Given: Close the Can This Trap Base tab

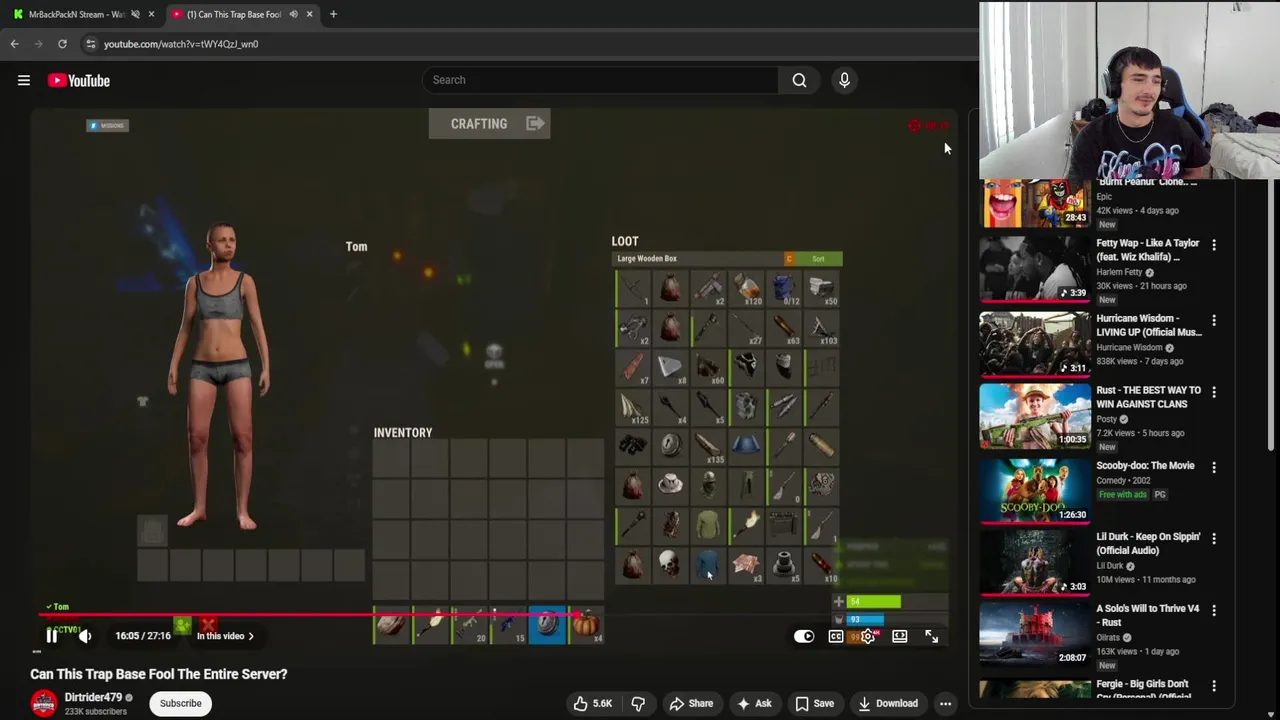Looking at the screenshot, I should click(309, 14).
